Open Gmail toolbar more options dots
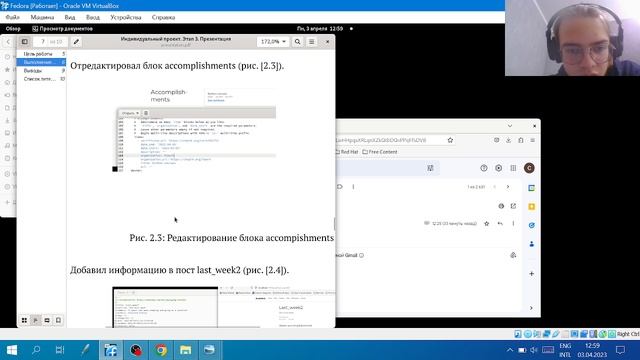 pos(353,187)
